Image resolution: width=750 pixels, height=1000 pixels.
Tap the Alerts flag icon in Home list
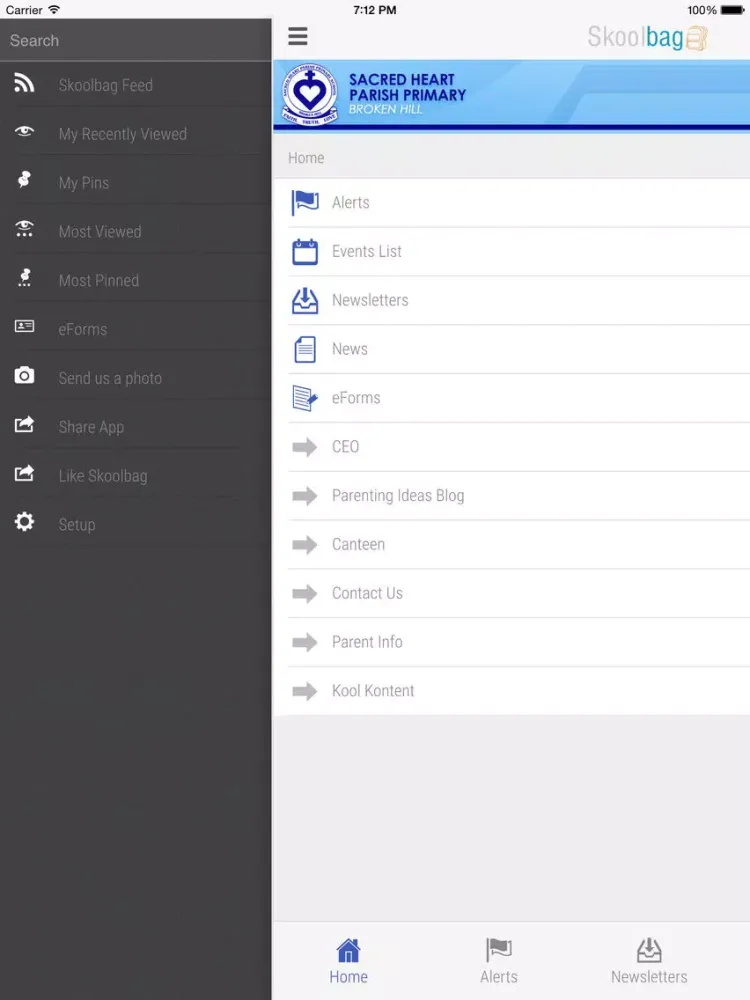[305, 203]
